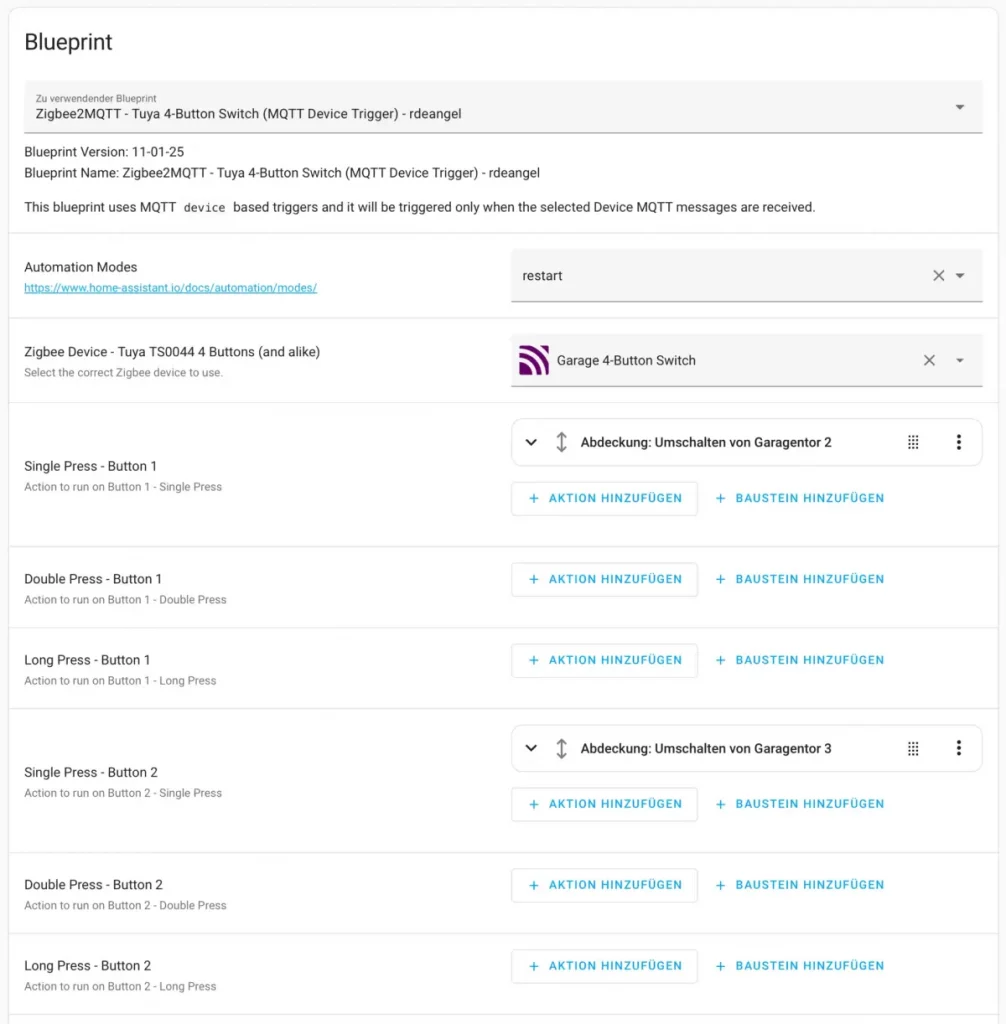Click the up-down arrow icon of Garagentor 2 action
1006x1024 pixels.
(x=562, y=442)
